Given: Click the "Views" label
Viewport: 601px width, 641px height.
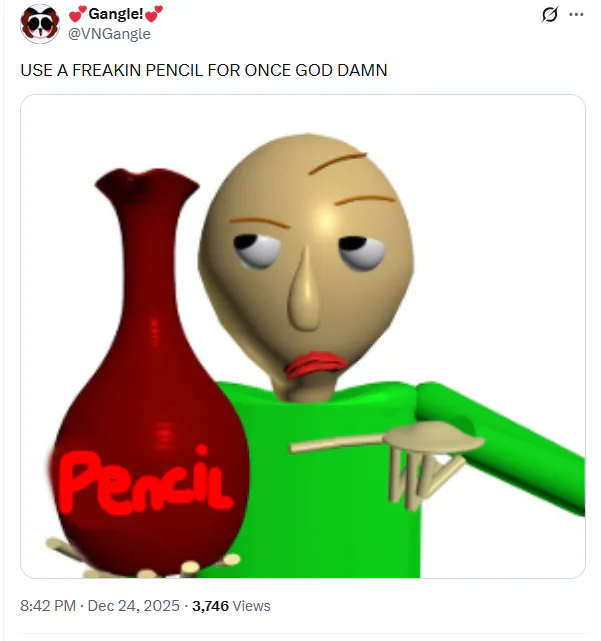Looking at the screenshot, I should pyautogui.click(x=251, y=606).
